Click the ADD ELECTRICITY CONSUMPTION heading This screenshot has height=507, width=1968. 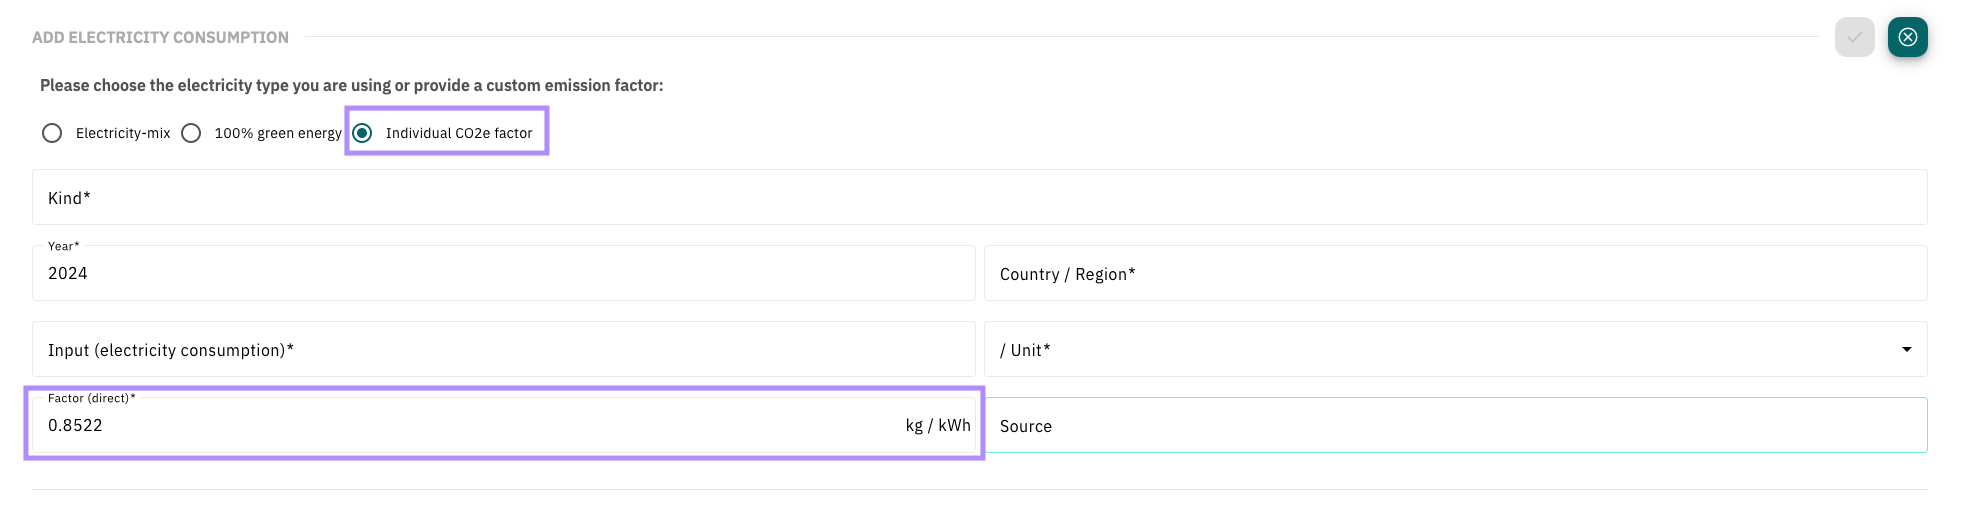click(160, 37)
